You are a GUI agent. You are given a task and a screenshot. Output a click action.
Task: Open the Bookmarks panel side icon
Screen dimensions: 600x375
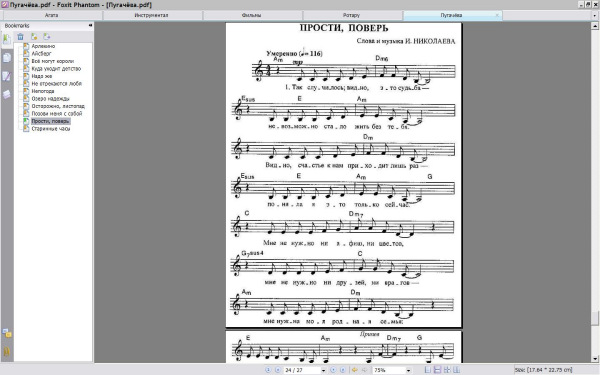point(7,39)
